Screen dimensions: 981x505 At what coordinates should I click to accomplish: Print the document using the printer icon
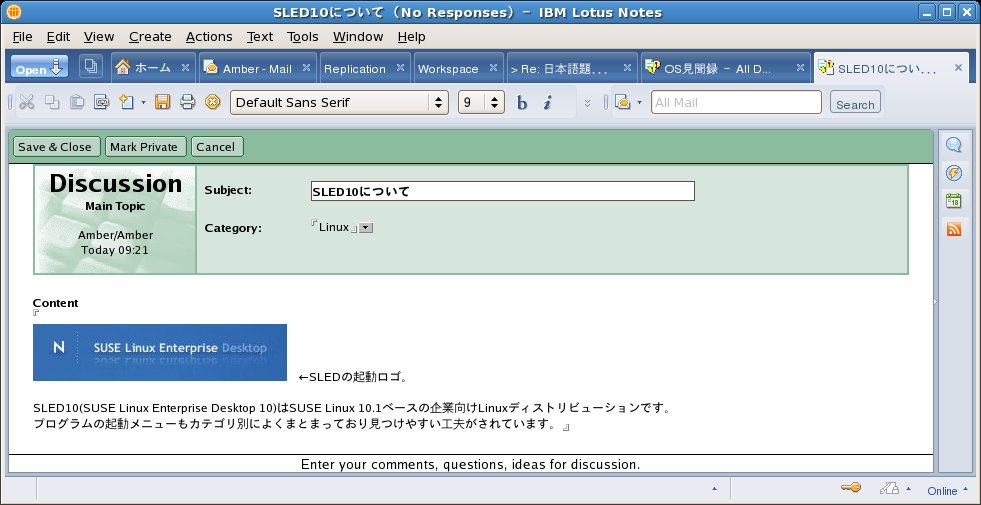(188, 102)
